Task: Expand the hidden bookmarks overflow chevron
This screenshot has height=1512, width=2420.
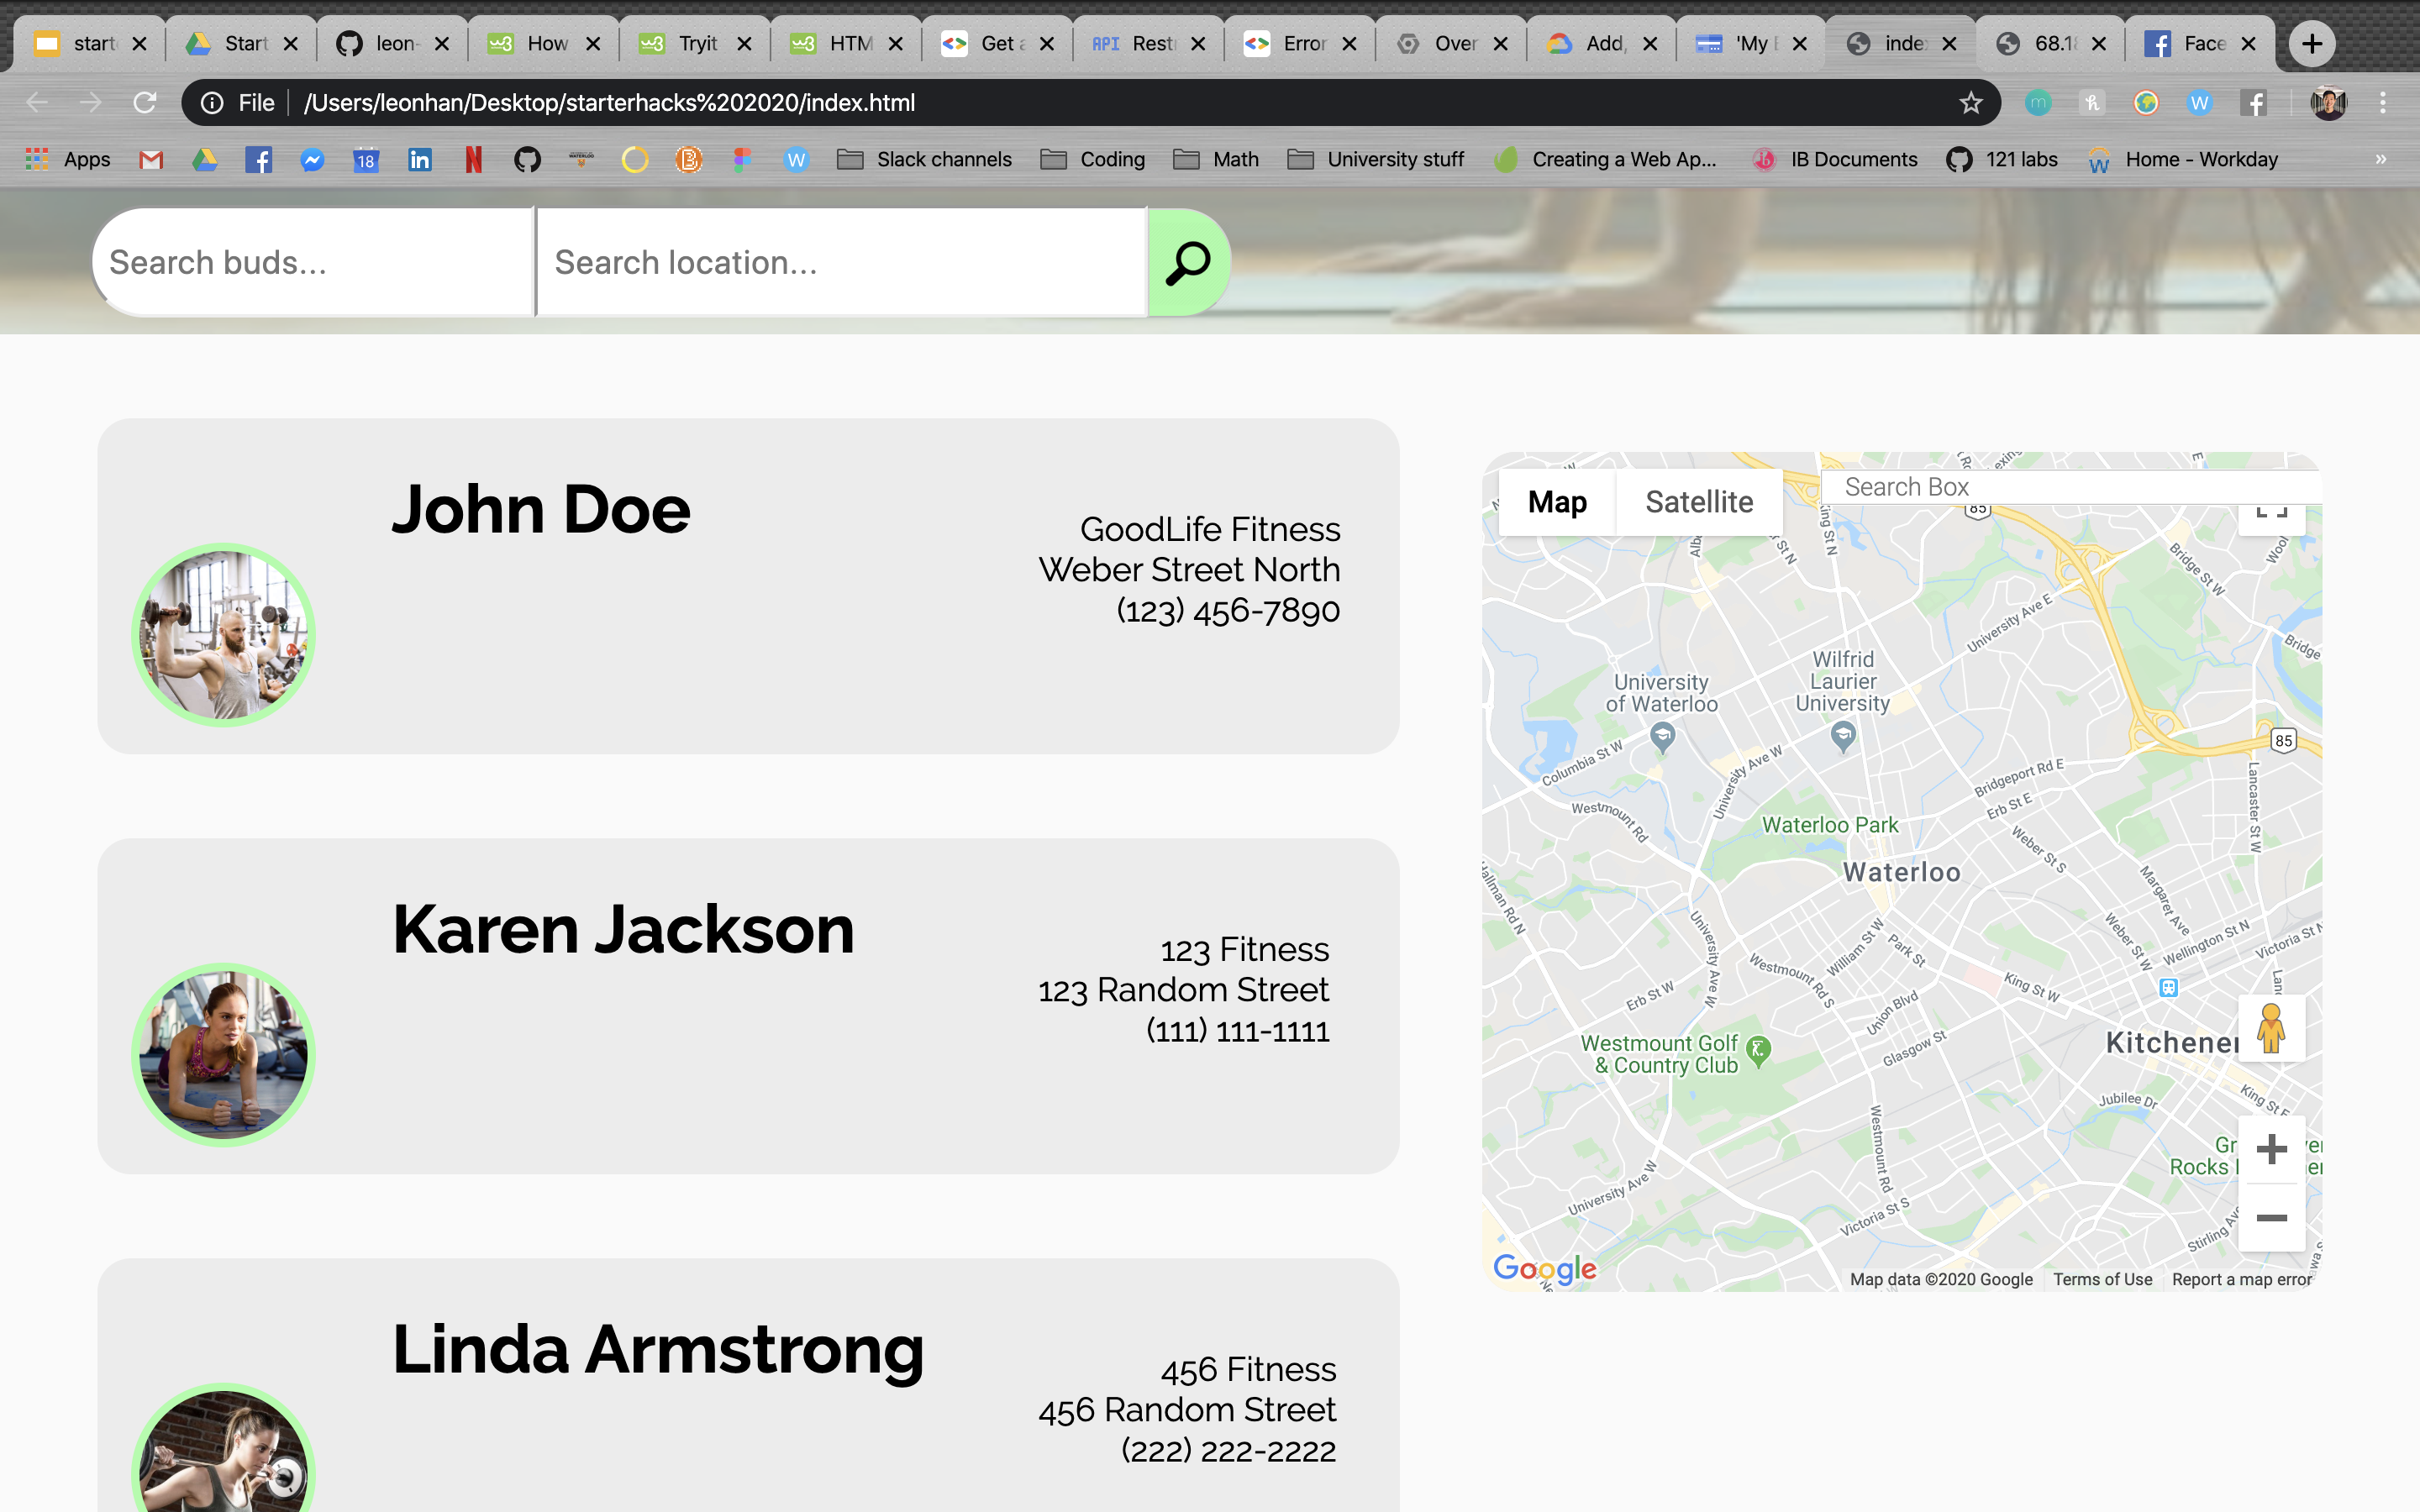Action: [x=2380, y=160]
